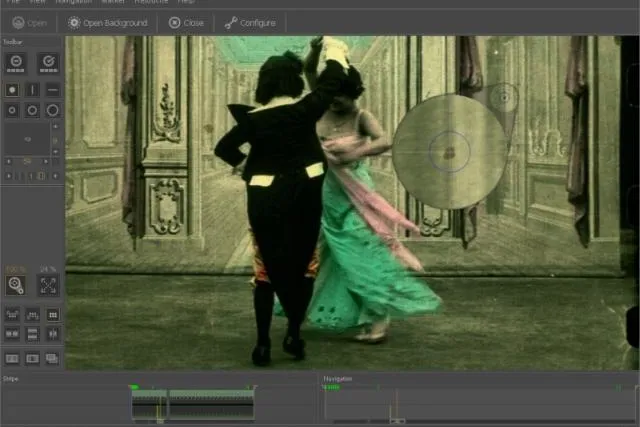
Task: Choose the dot brush shape
Action: [12, 90]
